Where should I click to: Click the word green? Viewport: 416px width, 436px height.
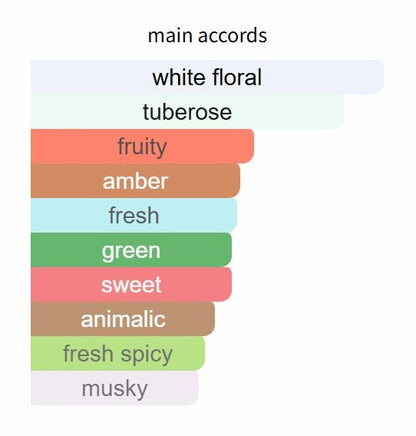[x=131, y=252]
